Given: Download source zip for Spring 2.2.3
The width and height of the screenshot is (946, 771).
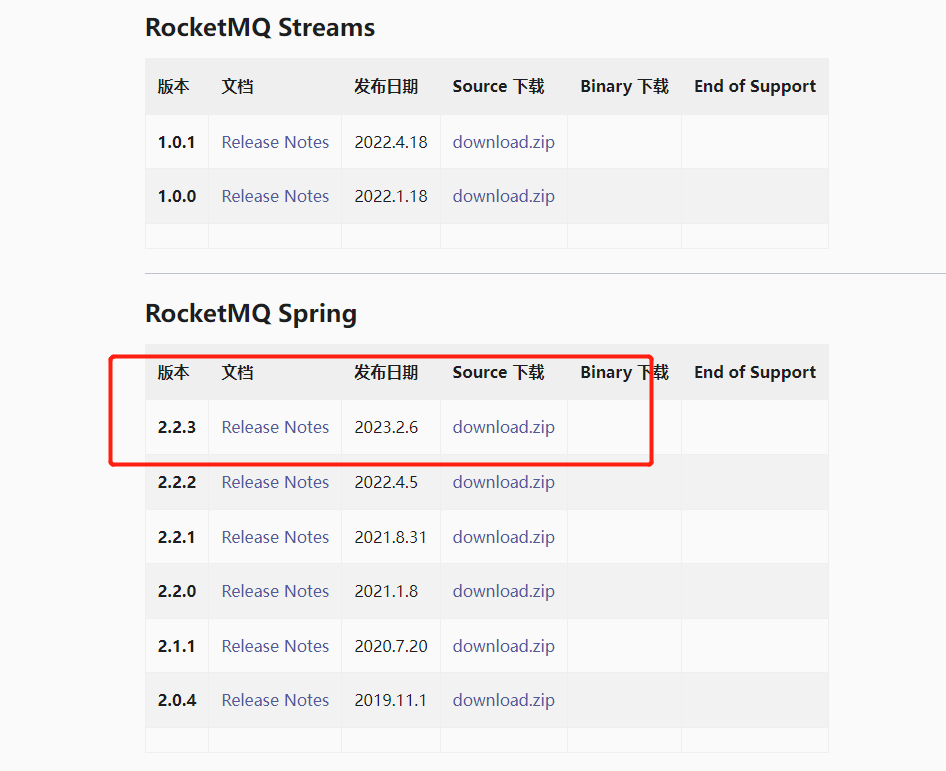Looking at the screenshot, I should [504, 428].
